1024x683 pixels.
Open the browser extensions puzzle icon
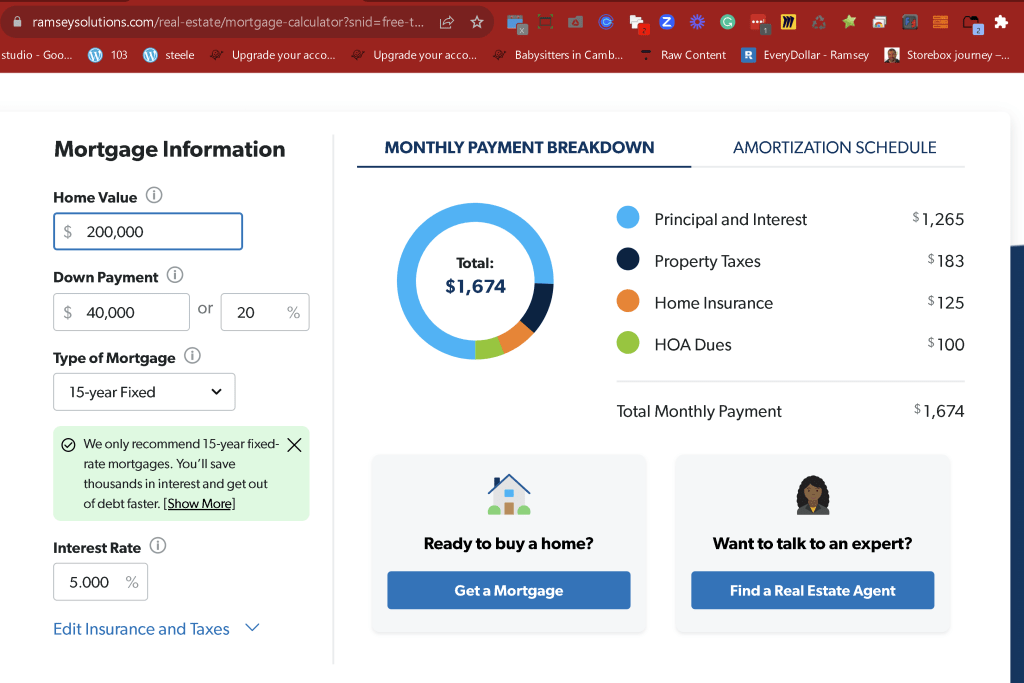point(1001,22)
